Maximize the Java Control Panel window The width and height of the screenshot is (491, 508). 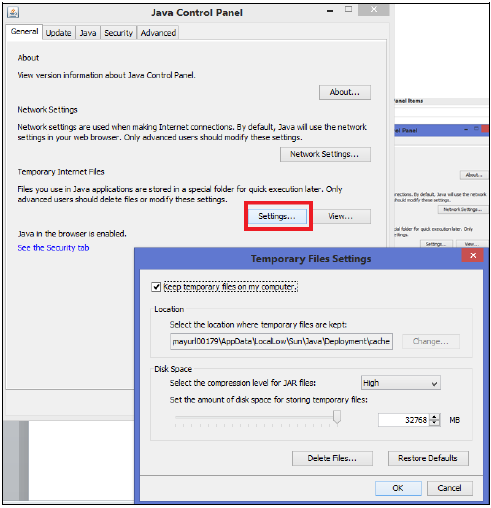pos(348,9)
